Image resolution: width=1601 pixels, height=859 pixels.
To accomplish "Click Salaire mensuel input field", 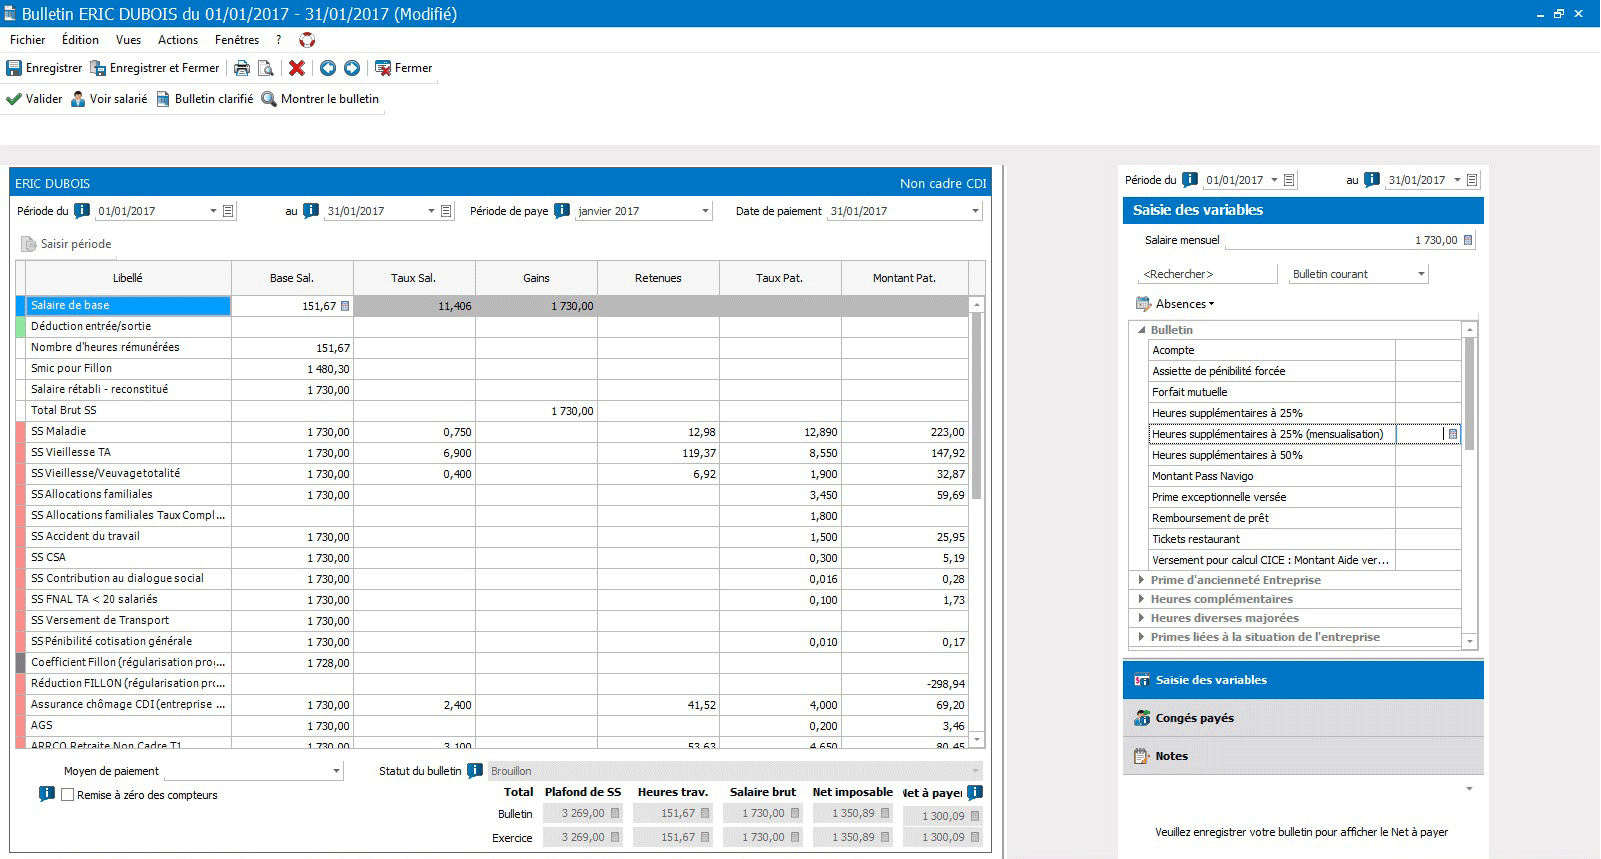I will [x=1349, y=240].
